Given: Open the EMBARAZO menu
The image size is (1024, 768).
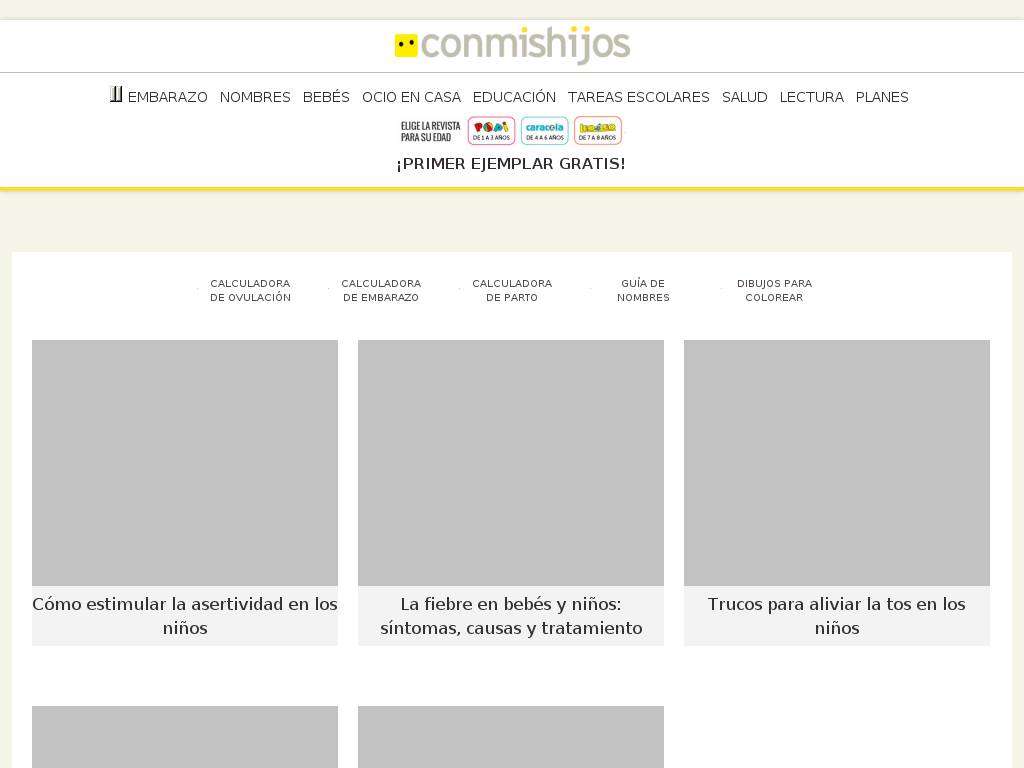Looking at the screenshot, I should pos(167,97).
